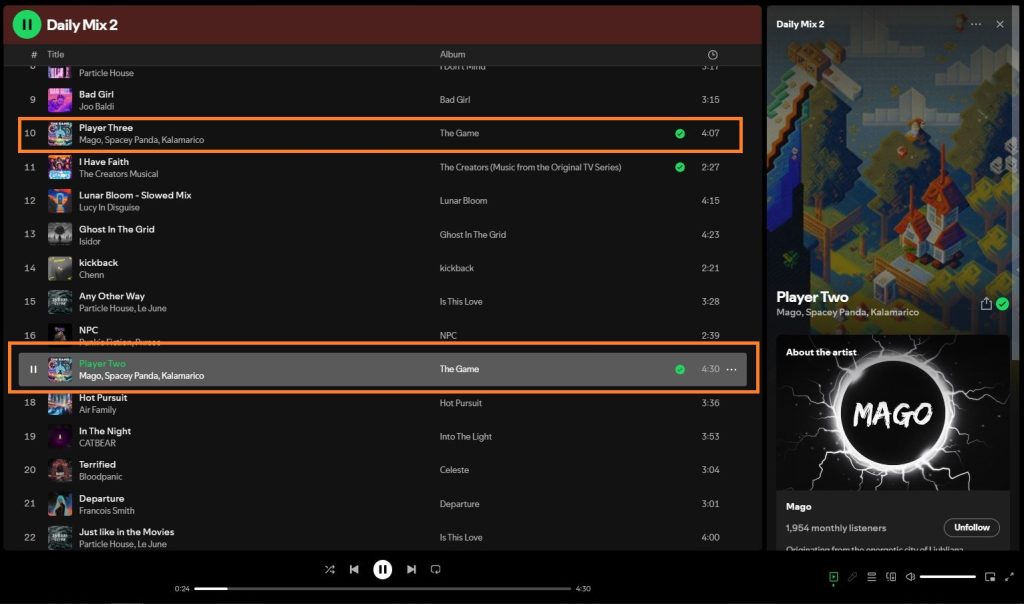Screen dimensions: 1024x604
Task: Toggle shuffle in the player bar
Action: [330, 569]
